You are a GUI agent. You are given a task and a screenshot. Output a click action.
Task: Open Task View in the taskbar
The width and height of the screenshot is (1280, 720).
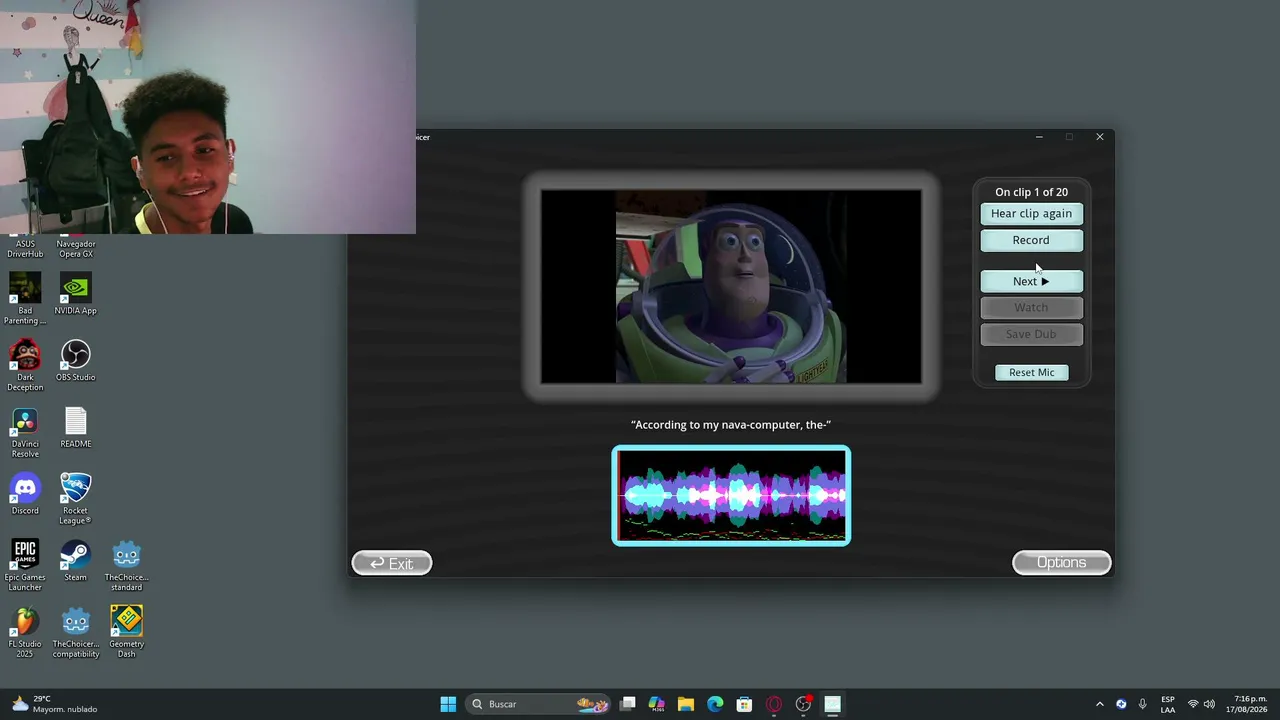(x=628, y=704)
